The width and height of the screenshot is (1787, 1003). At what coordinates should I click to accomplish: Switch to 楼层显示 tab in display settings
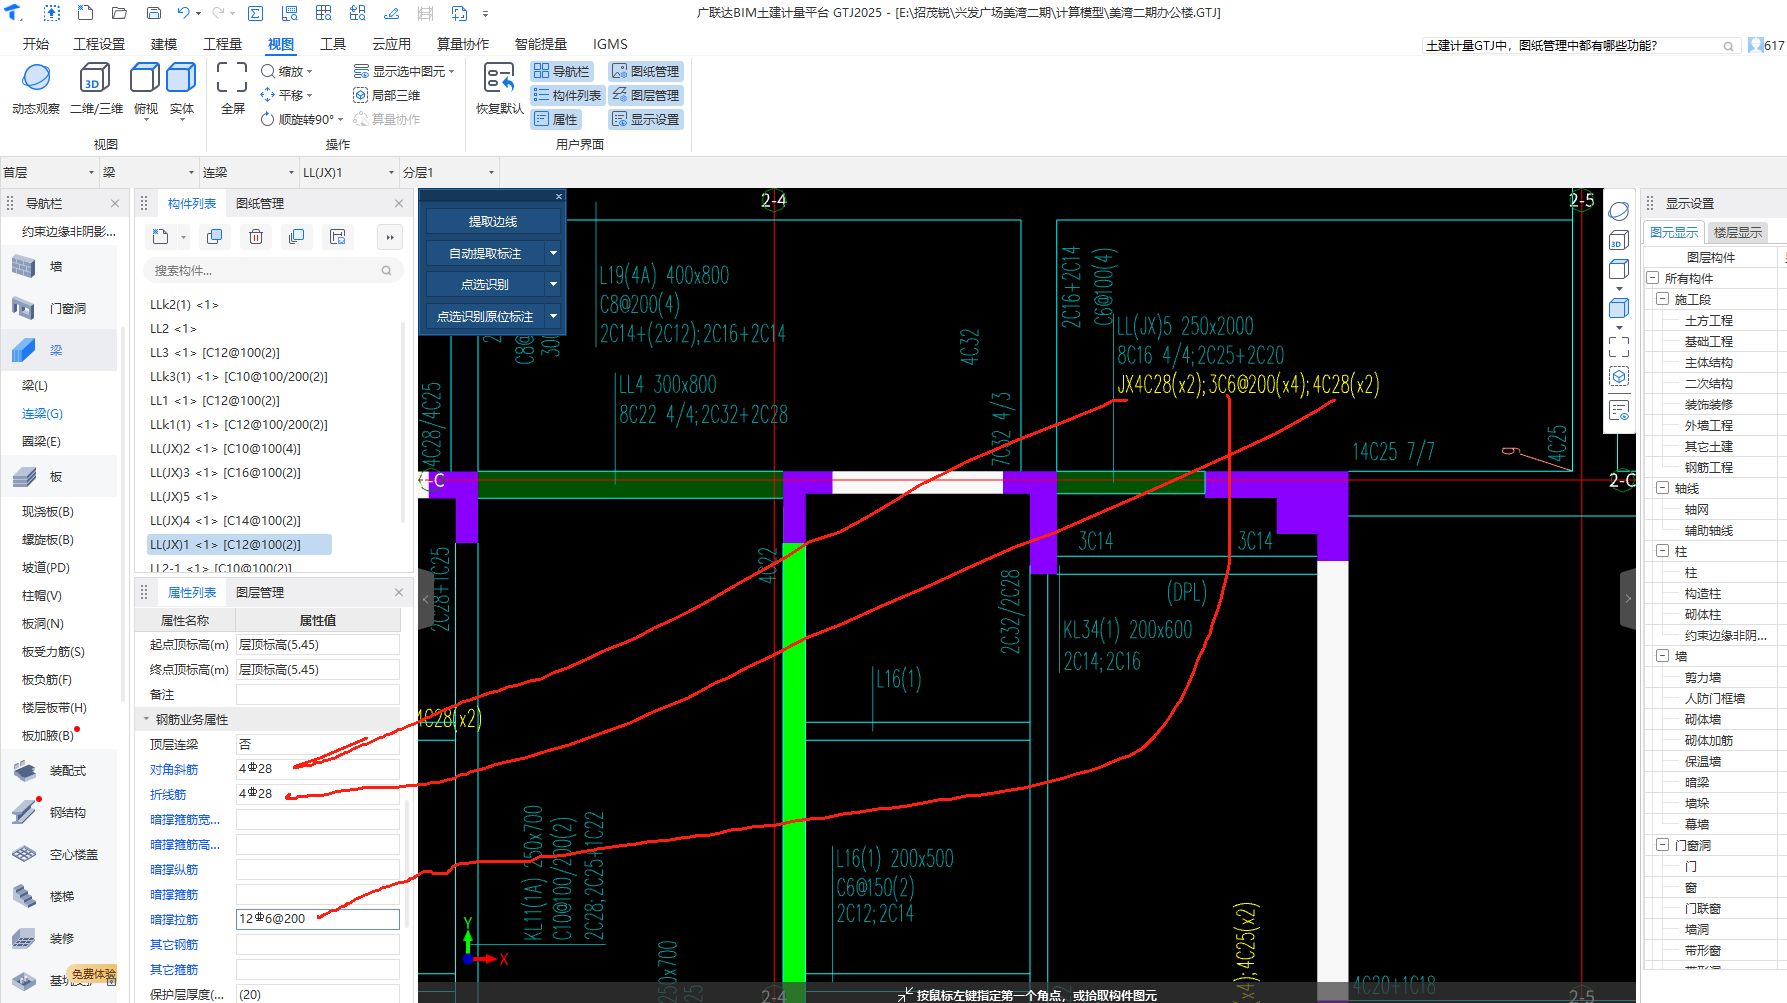pyautogui.click(x=1737, y=232)
